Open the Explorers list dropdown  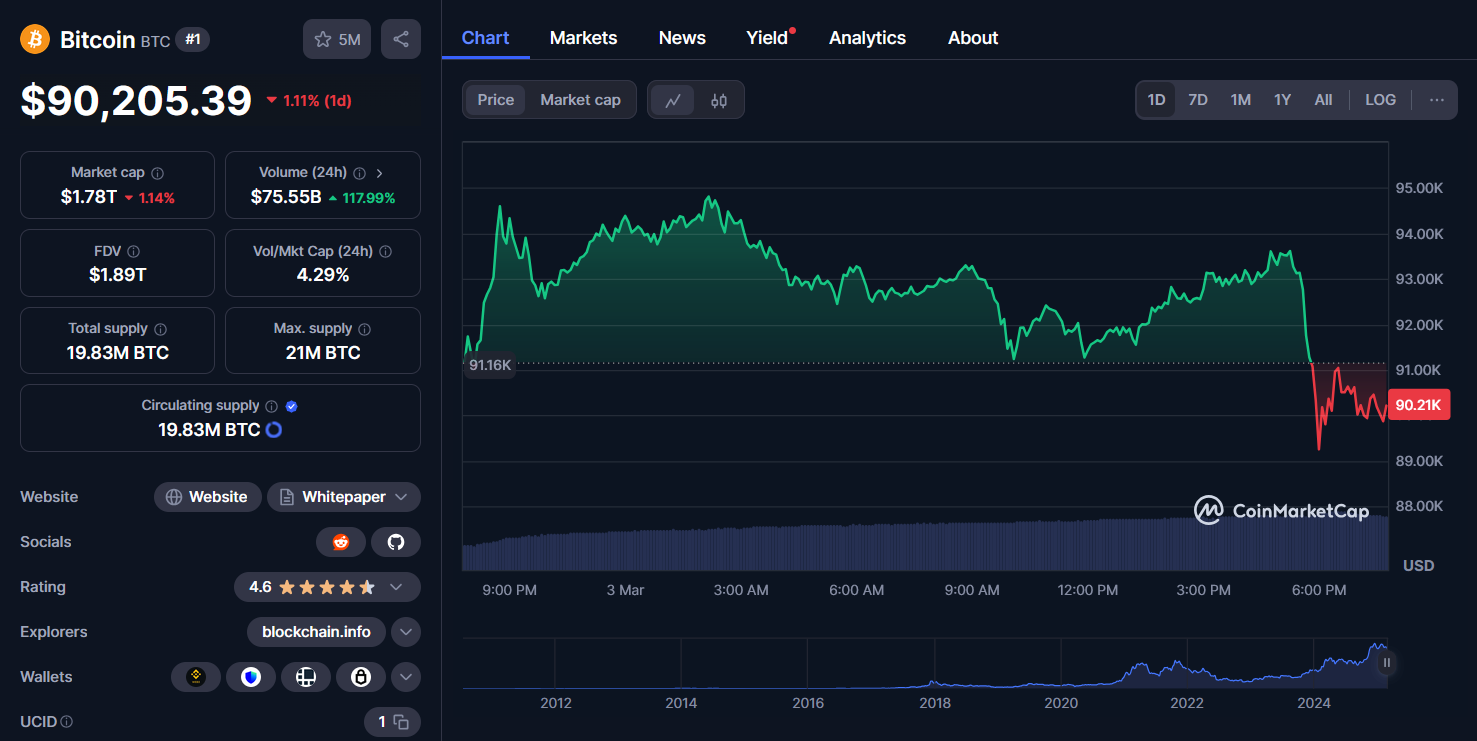[405, 632]
